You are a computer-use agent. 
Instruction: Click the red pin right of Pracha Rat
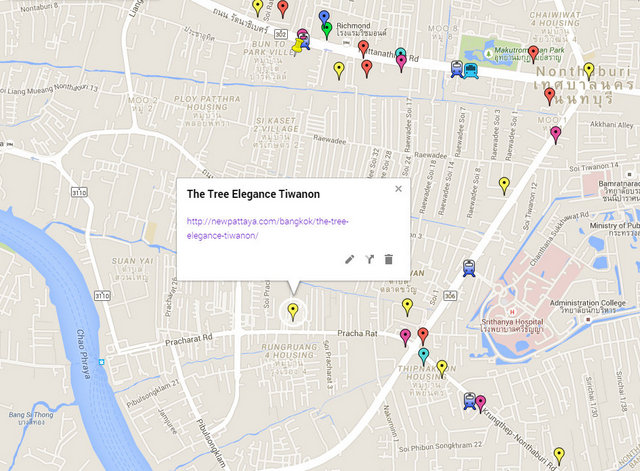point(423,336)
